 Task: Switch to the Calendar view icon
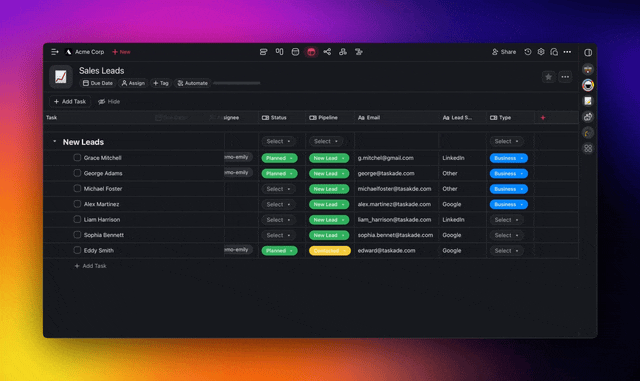click(295, 52)
